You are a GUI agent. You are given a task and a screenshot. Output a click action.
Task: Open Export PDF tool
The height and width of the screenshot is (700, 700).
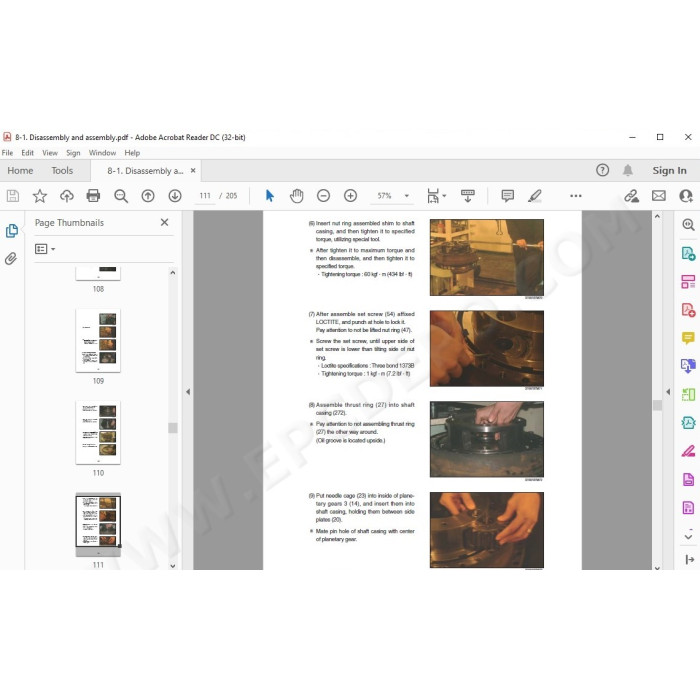click(x=688, y=253)
